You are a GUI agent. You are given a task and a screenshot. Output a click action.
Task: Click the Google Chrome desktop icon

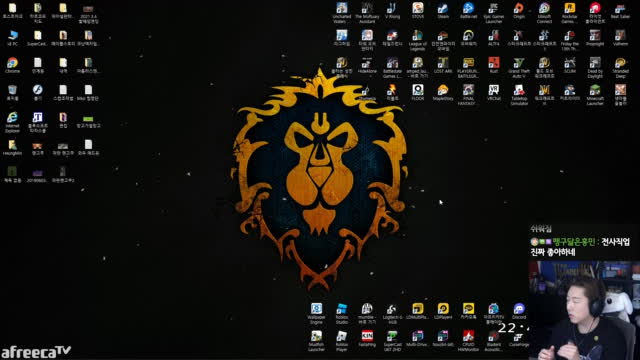12,65
